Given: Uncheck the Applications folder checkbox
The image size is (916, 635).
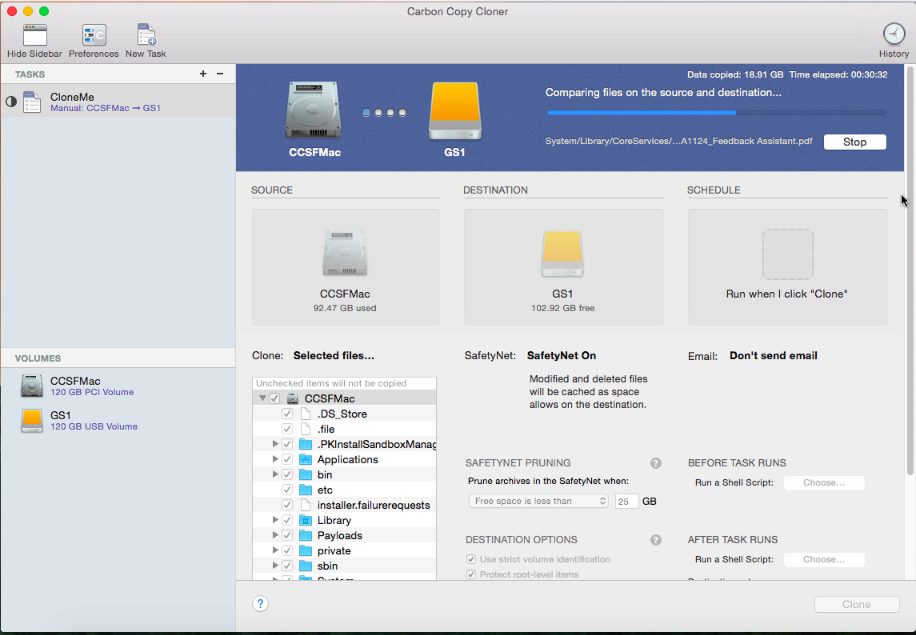Looking at the screenshot, I should (x=287, y=460).
